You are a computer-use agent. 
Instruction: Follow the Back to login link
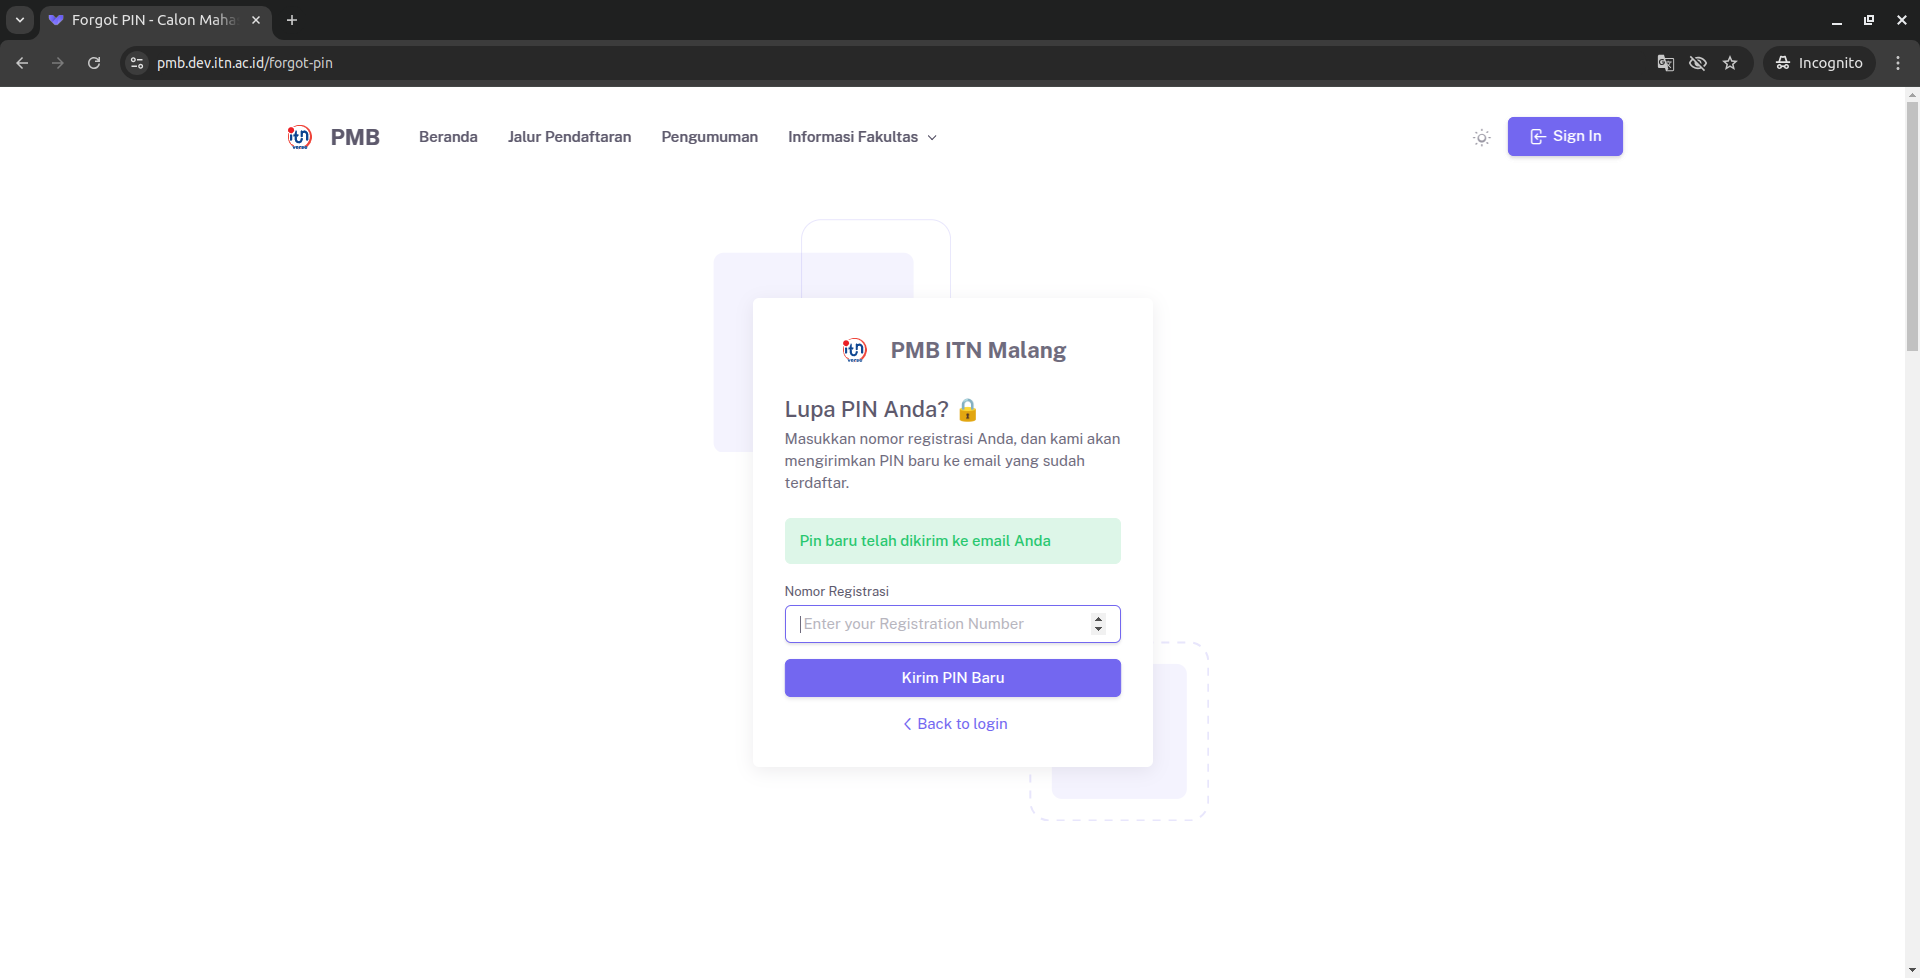[955, 724]
